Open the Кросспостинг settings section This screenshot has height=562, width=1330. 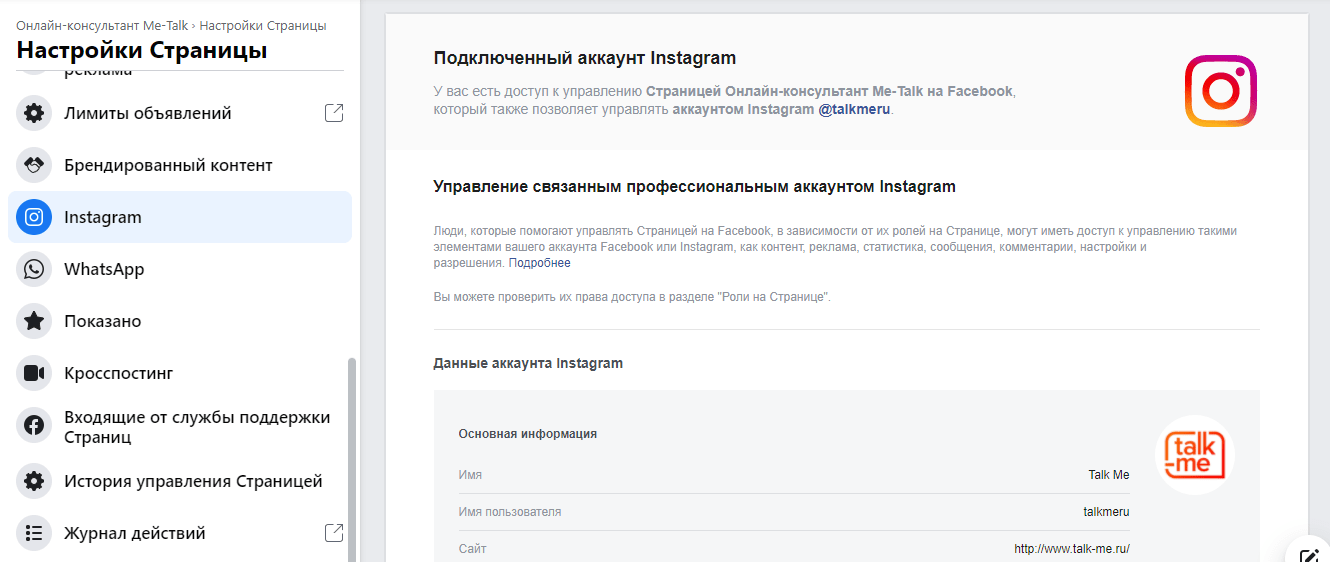pyautogui.click(x=118, y=373)
